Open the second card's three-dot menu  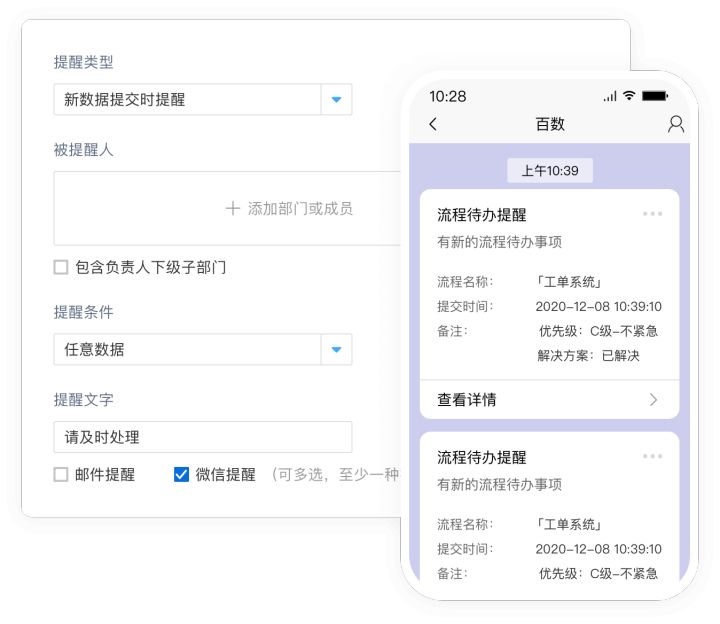tap(652, 456)
